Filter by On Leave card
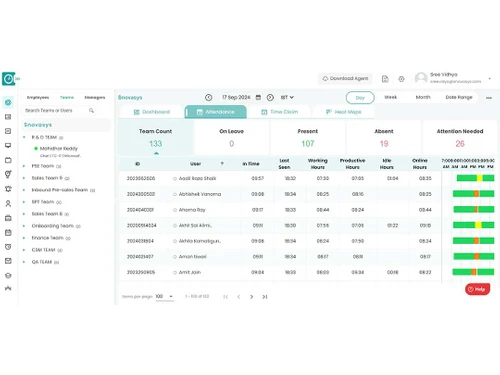Image resolution: width=500 pixels, height=375 pixels. (232, 138)
